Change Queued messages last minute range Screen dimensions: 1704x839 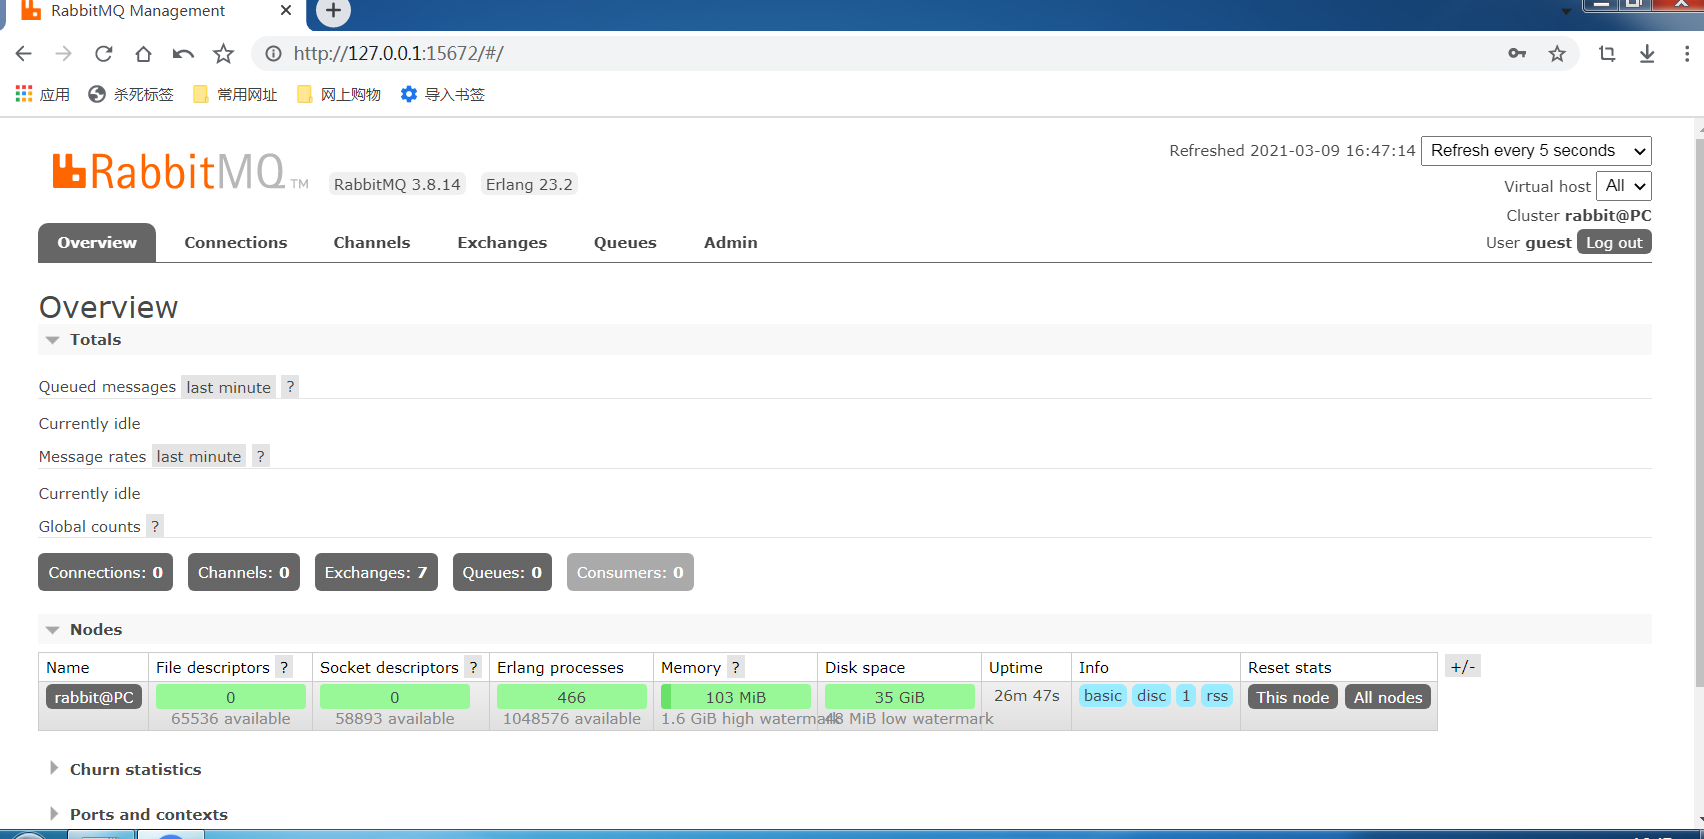229,387
